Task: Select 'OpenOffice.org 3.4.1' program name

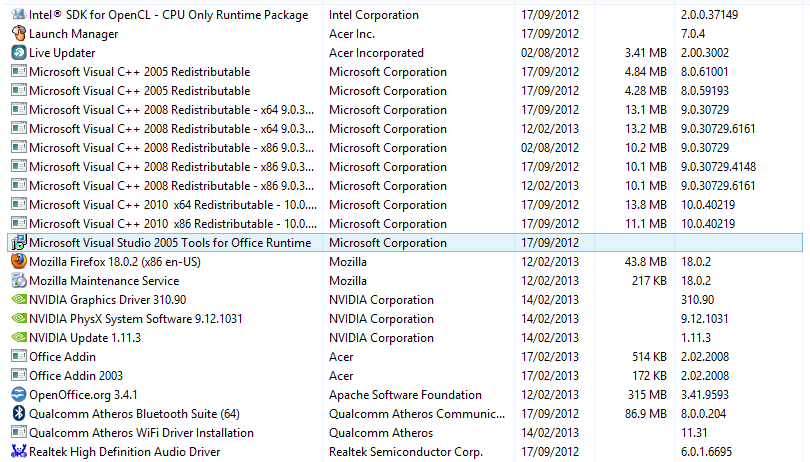Action: click(x=83, y=395)
